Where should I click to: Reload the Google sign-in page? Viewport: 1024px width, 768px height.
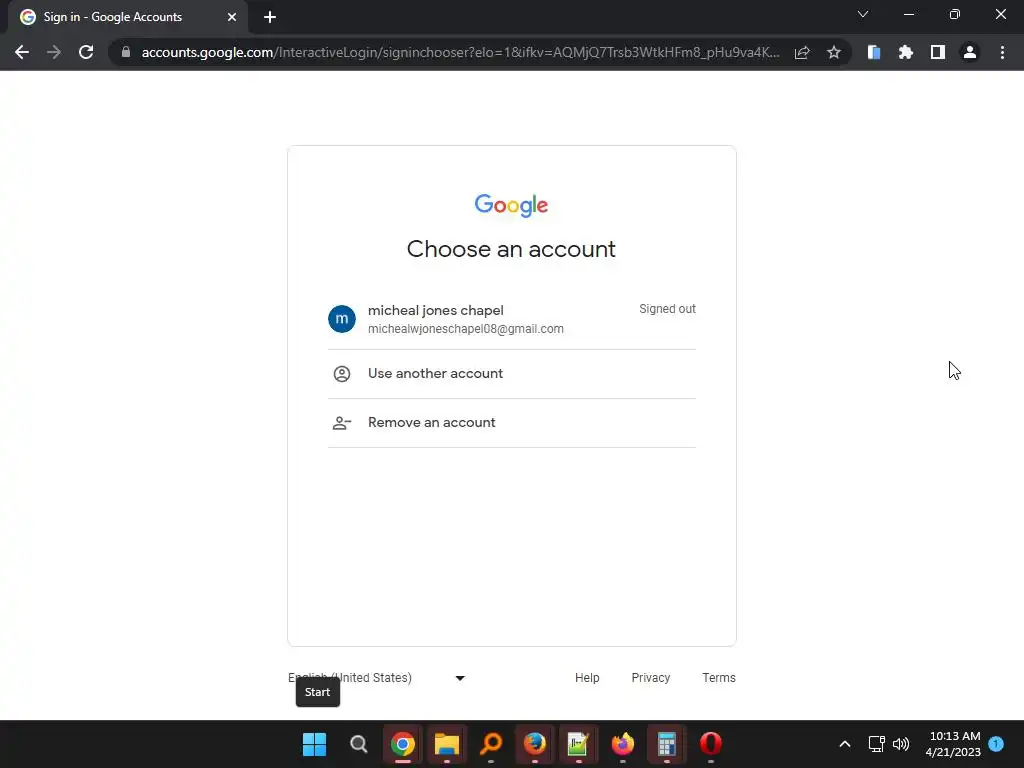86,52
